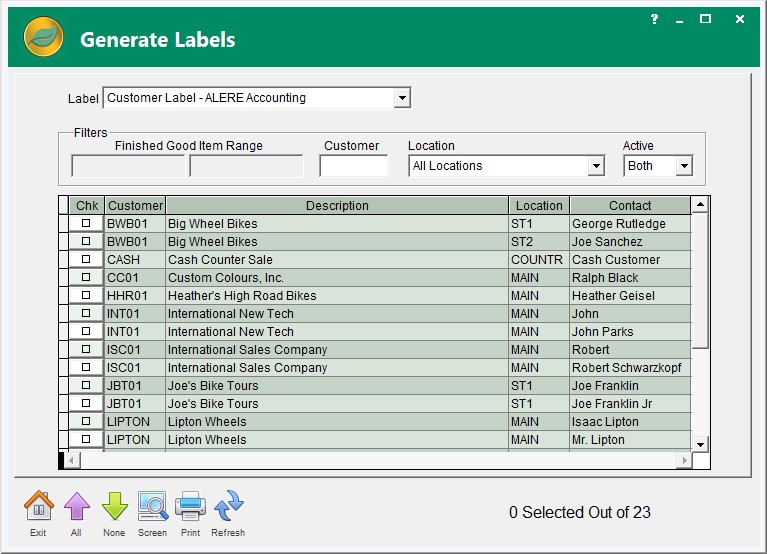Click the Print printer icon

[x=190, y=506]
